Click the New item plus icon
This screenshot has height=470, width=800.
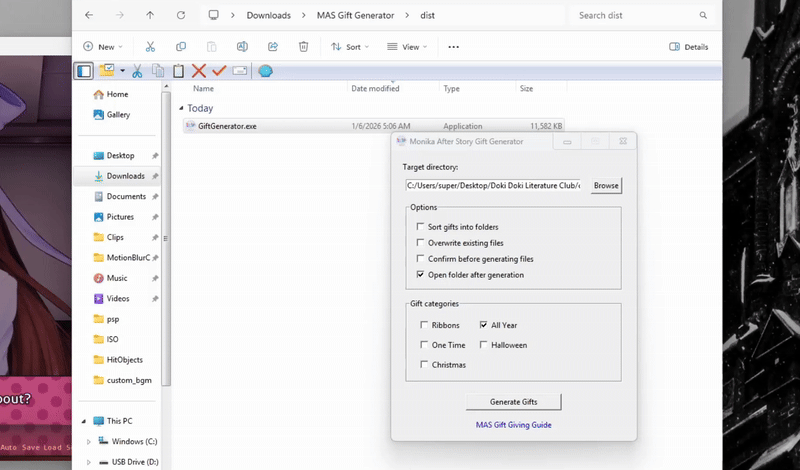88,46
